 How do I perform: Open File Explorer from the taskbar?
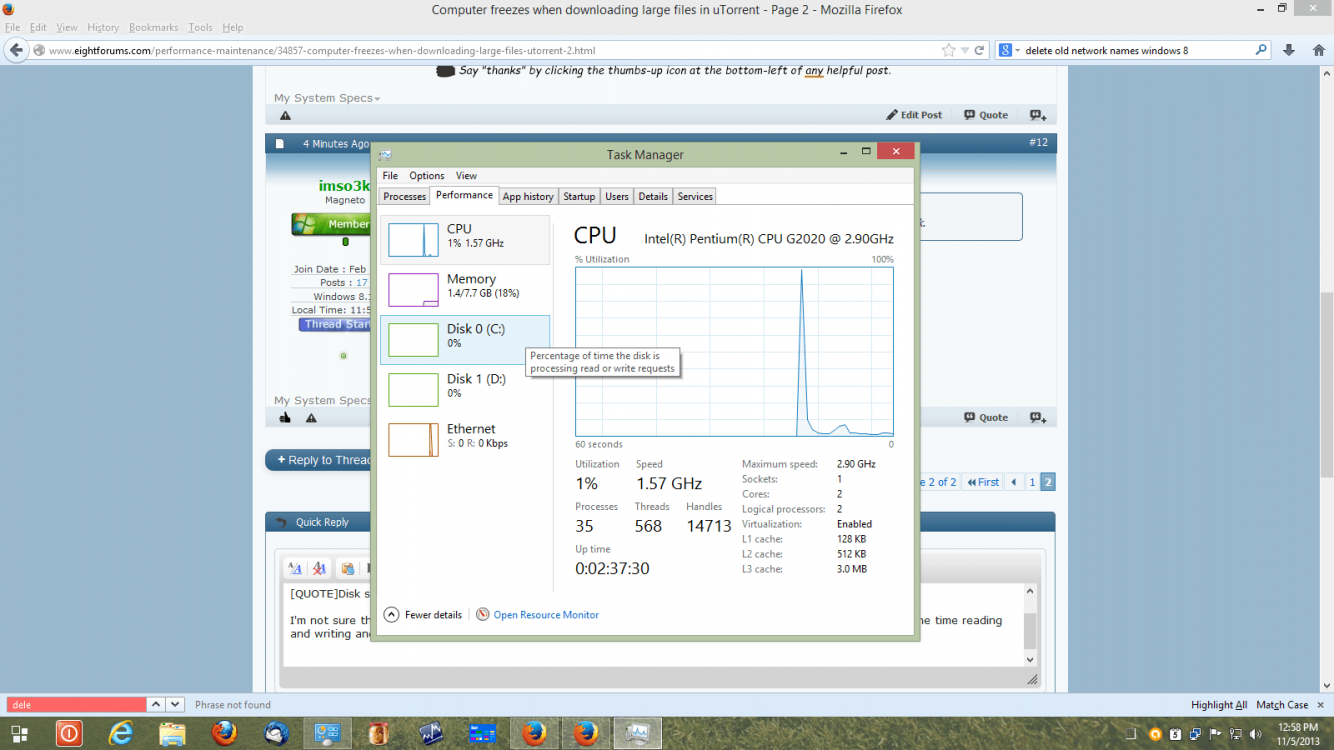172,733
